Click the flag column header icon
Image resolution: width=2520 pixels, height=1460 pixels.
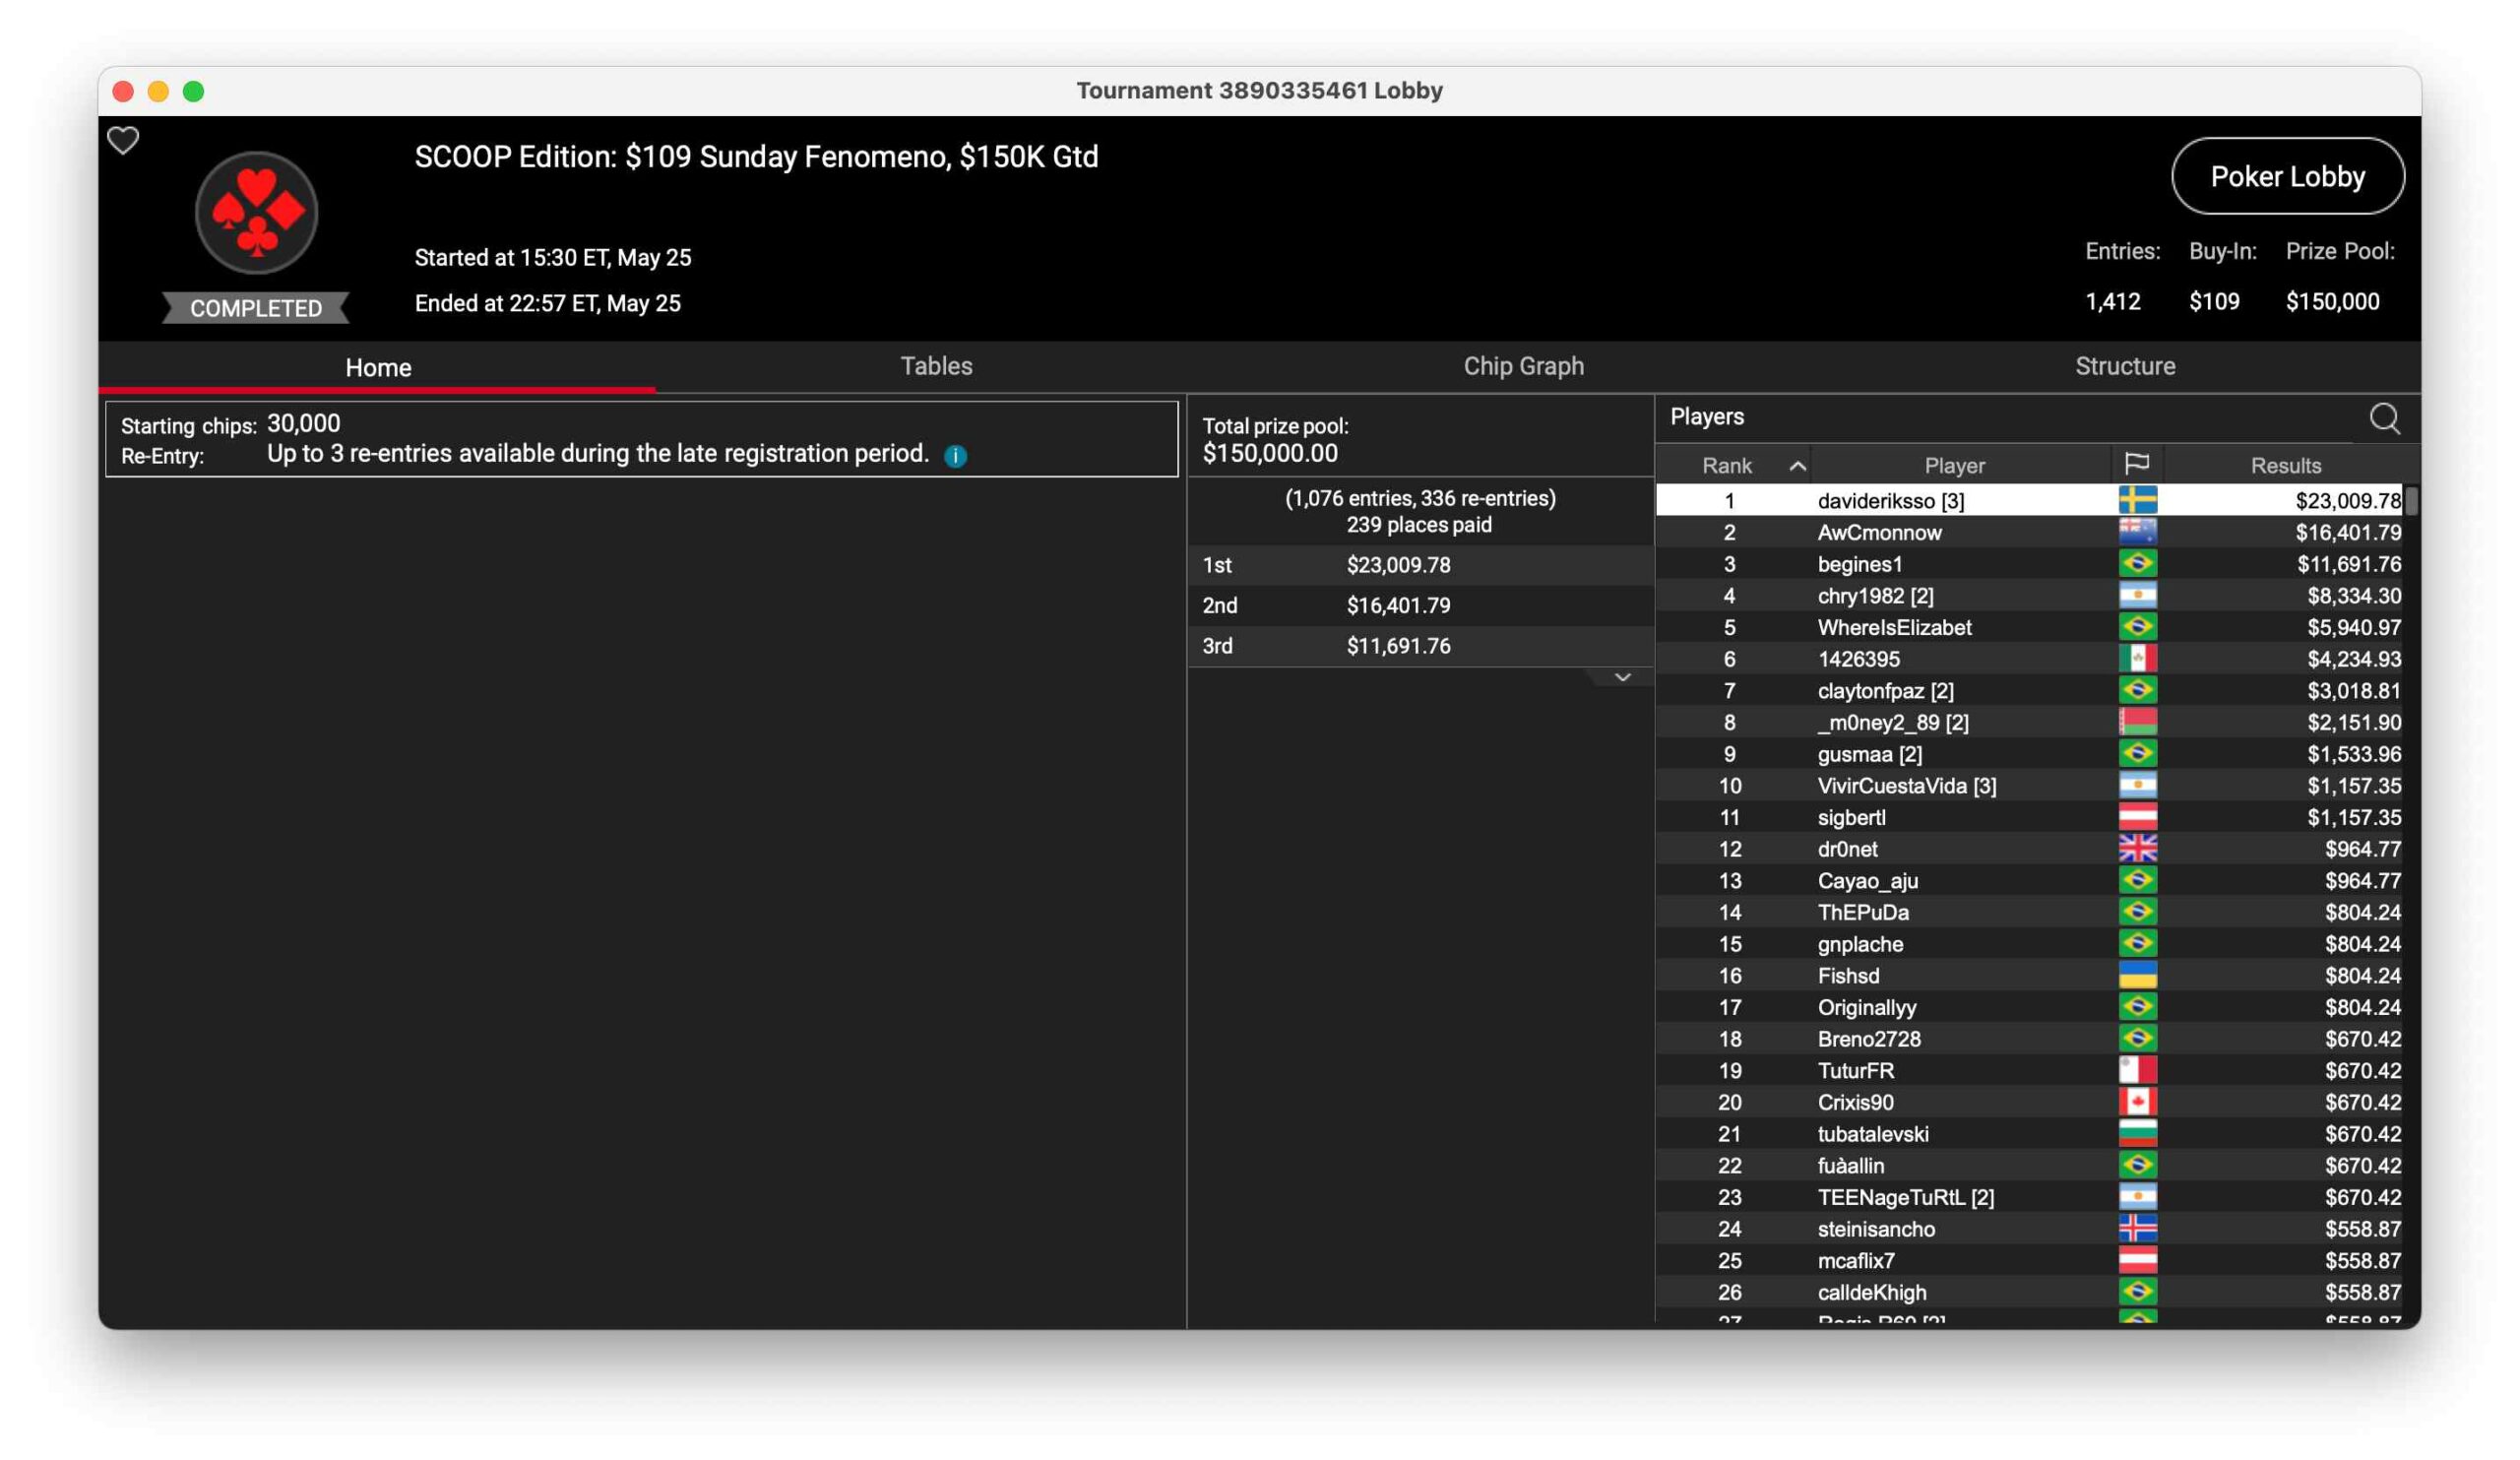click(x=2136, y=464)
